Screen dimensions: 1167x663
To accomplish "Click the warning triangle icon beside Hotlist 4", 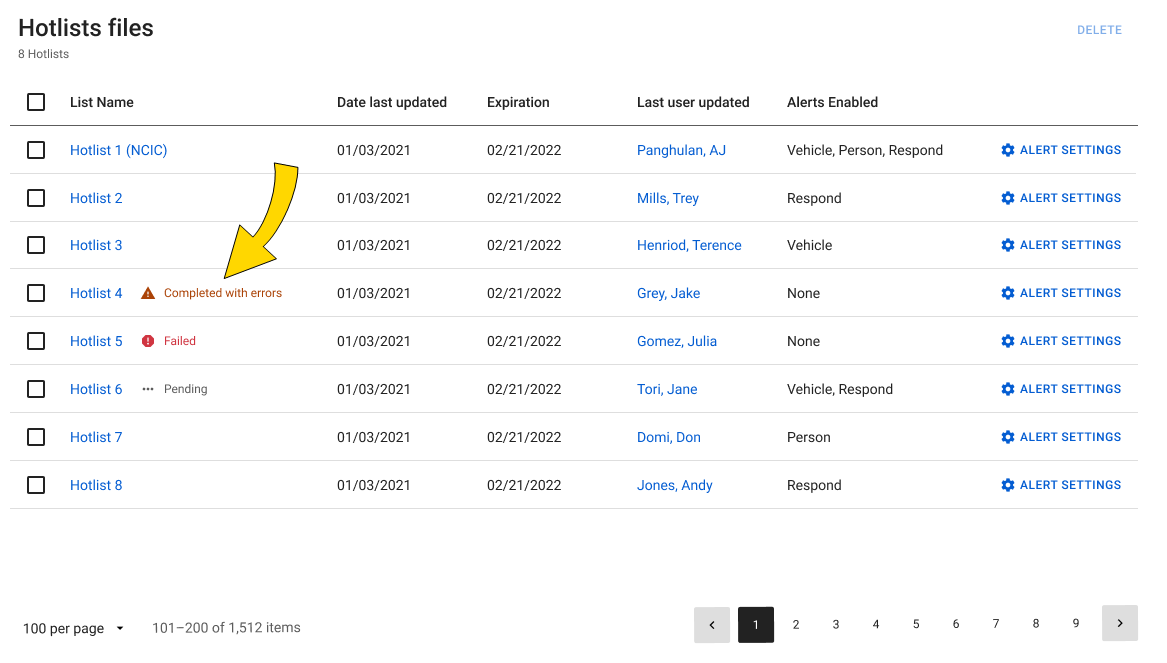I will (148, 293).
